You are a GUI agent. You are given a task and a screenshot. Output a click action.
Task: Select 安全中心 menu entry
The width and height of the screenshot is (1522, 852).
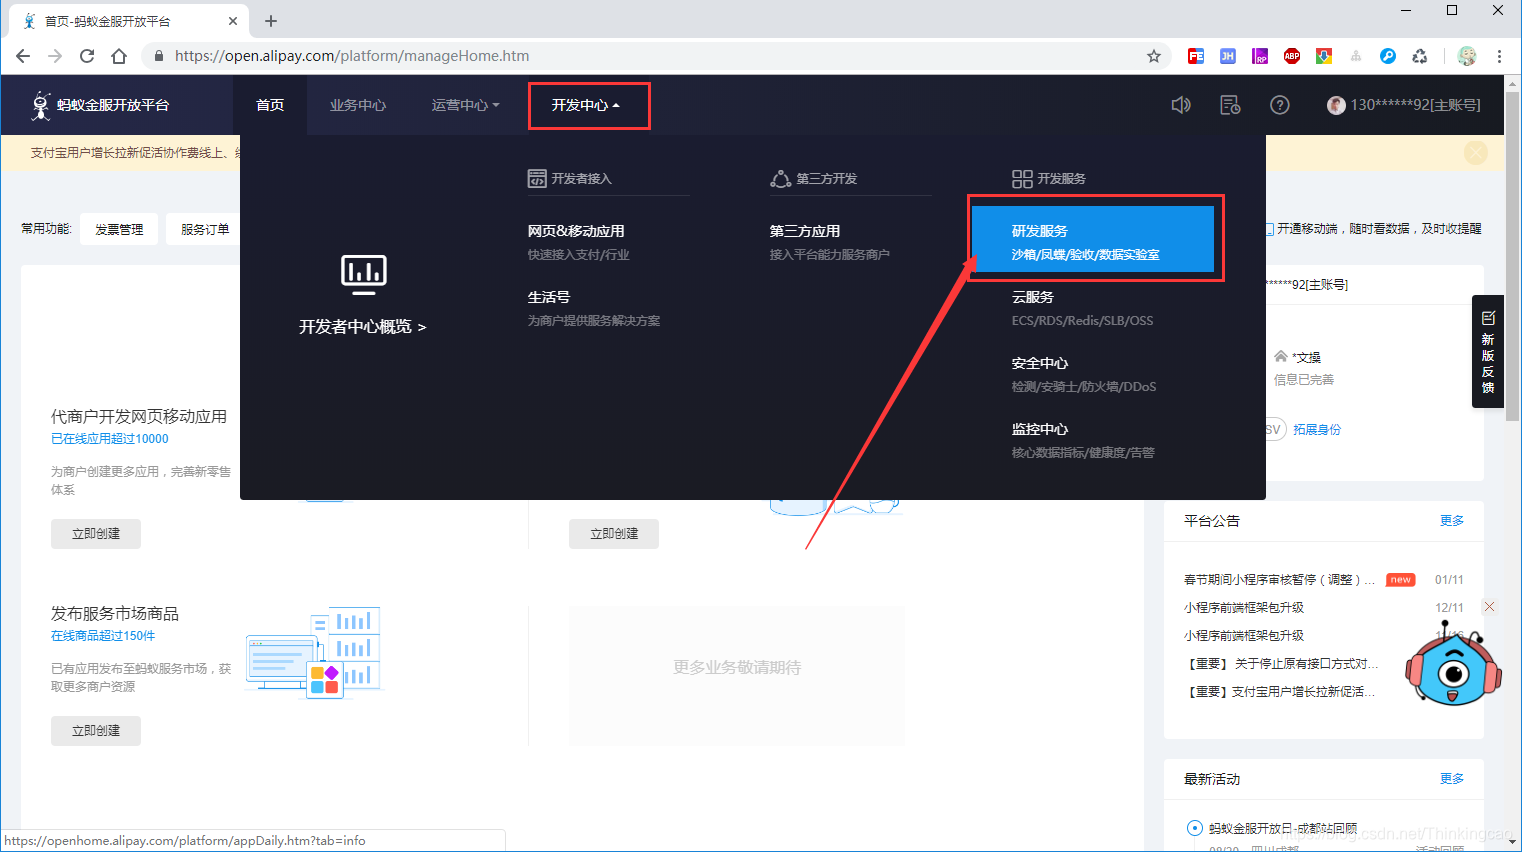1040,363
